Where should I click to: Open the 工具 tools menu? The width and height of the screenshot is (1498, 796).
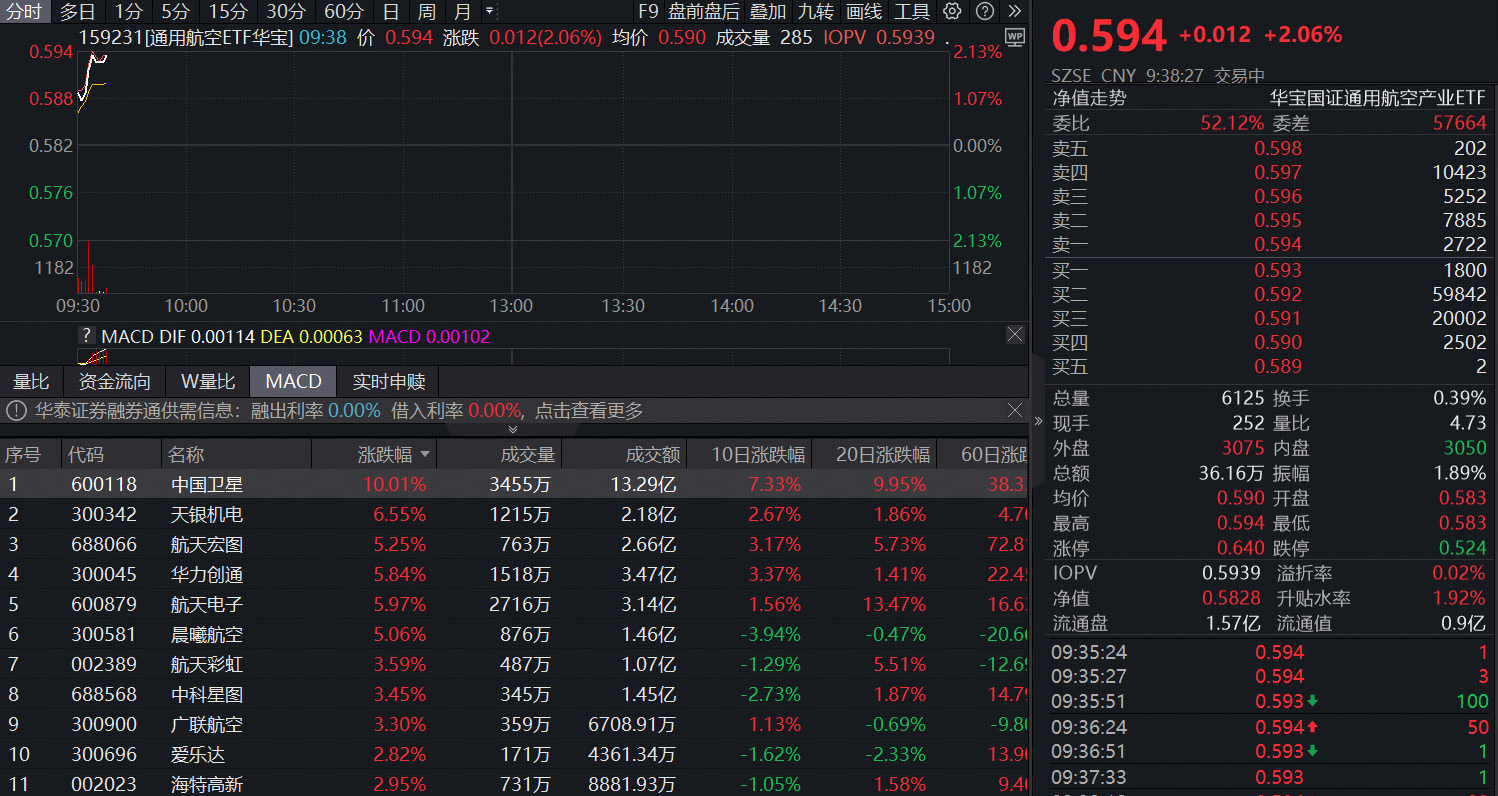[912, 12]
